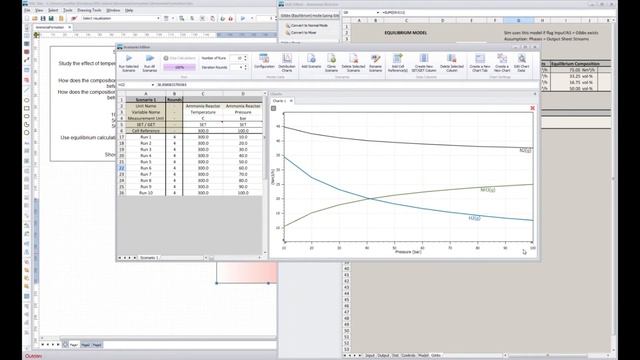The image size is (640, 360).
Task: Click the red lock icon in main toolbar
Action: pos(231,18)
